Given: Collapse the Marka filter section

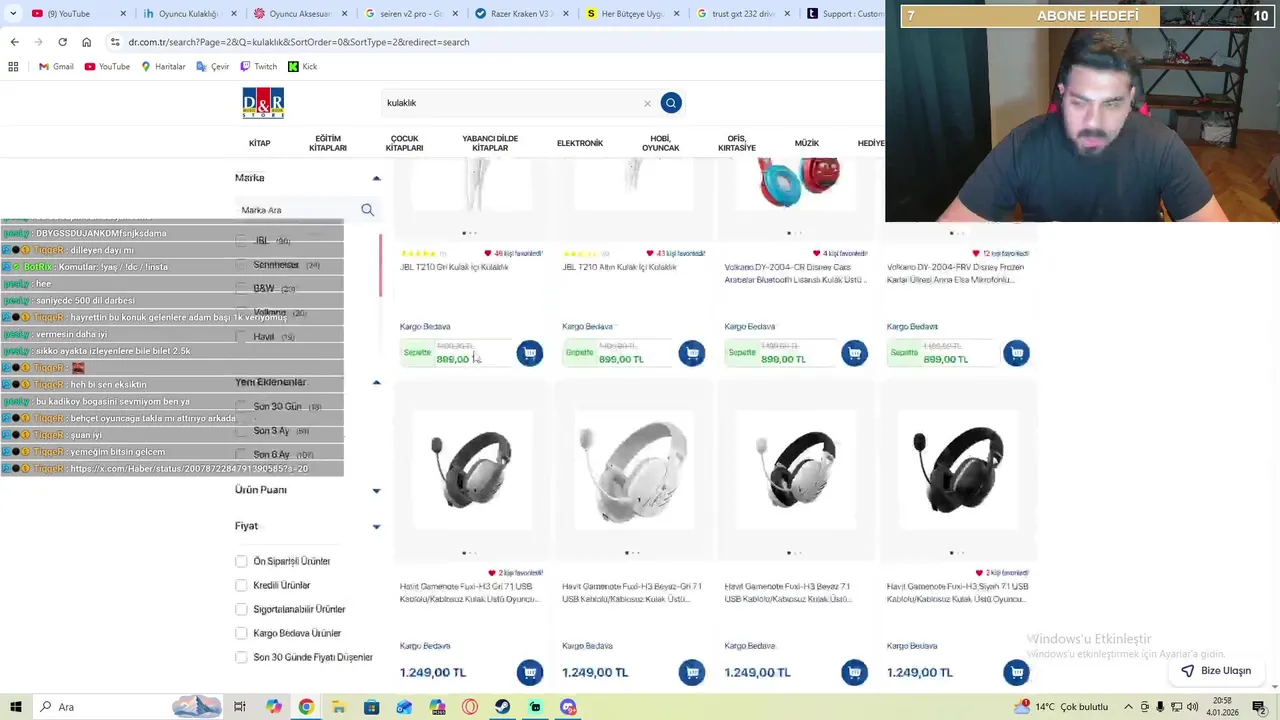Looking at the screenshot, I should click(376, 178).
